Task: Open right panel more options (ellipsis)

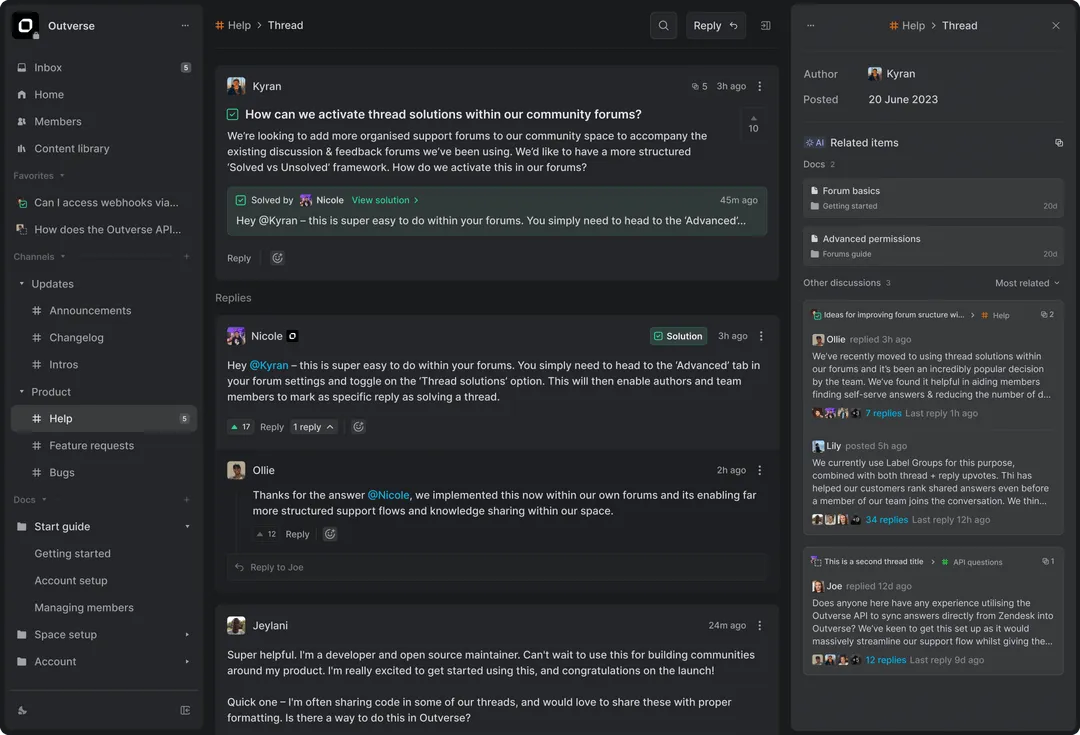Action: [811, 25]
